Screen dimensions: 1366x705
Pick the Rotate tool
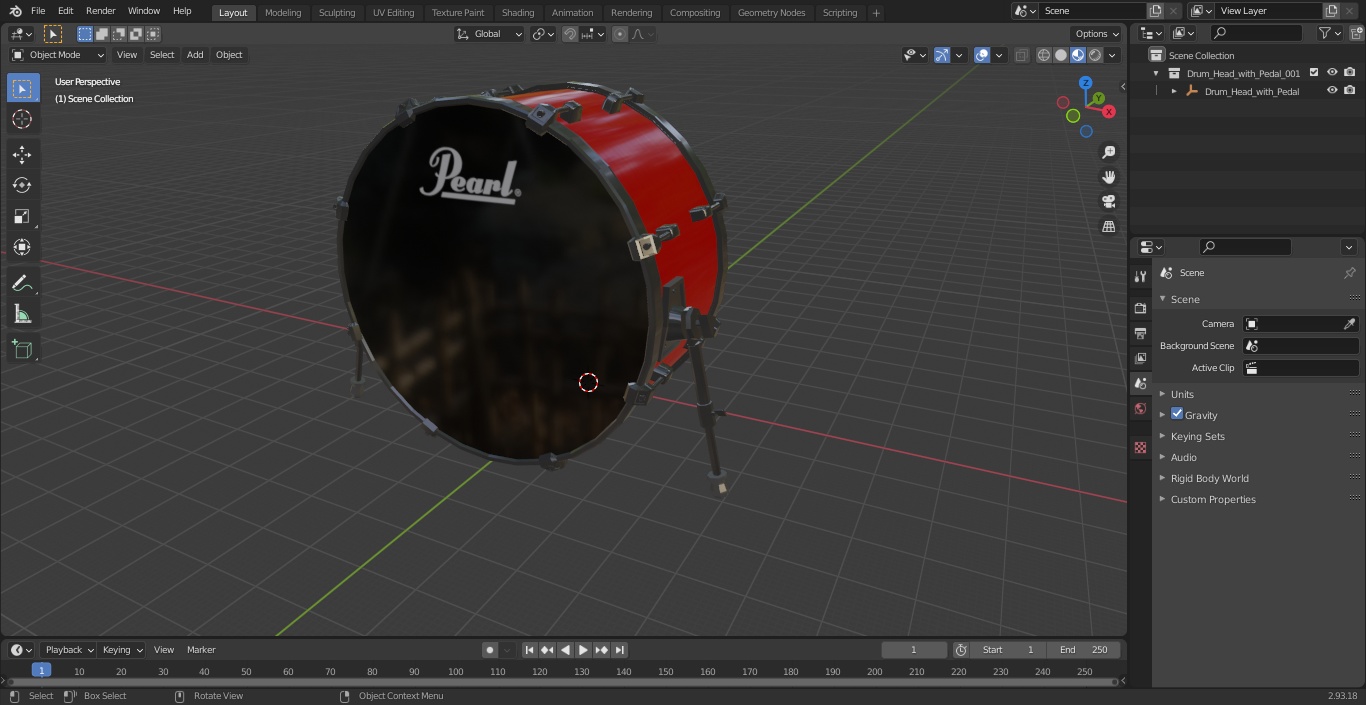[x=23, y=185]
